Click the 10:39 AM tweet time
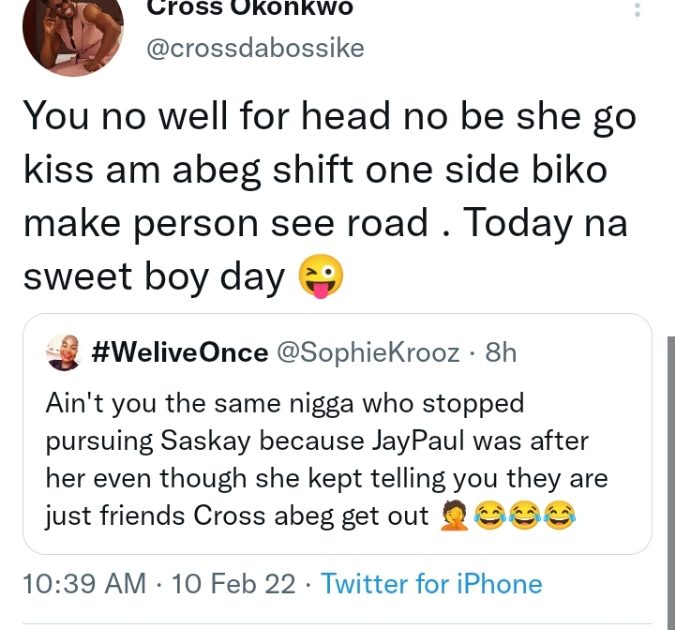The height and width of the screenshot is (630, 675). [83, 584]
